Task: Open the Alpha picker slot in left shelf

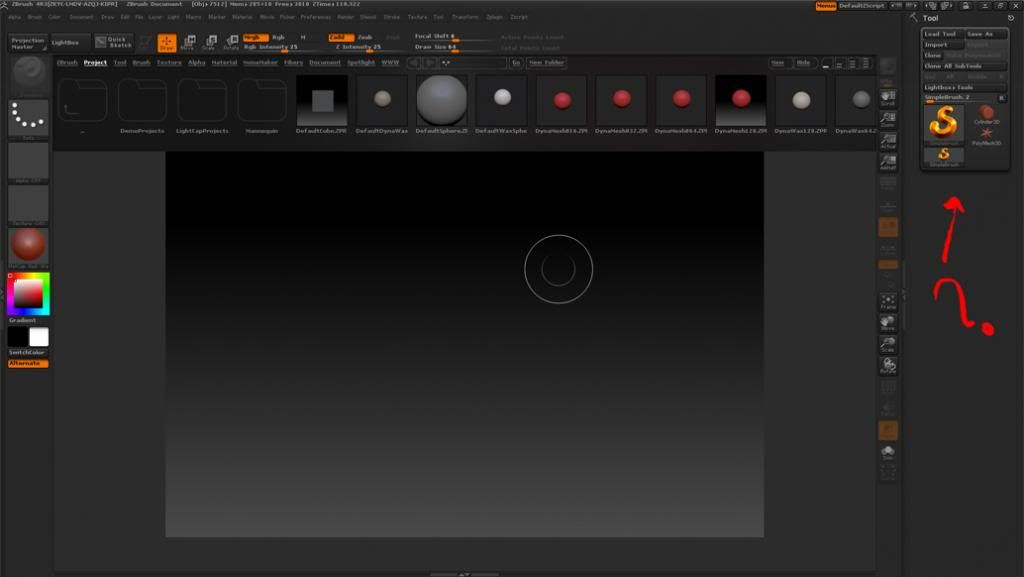Action: (x=29, y=162)
